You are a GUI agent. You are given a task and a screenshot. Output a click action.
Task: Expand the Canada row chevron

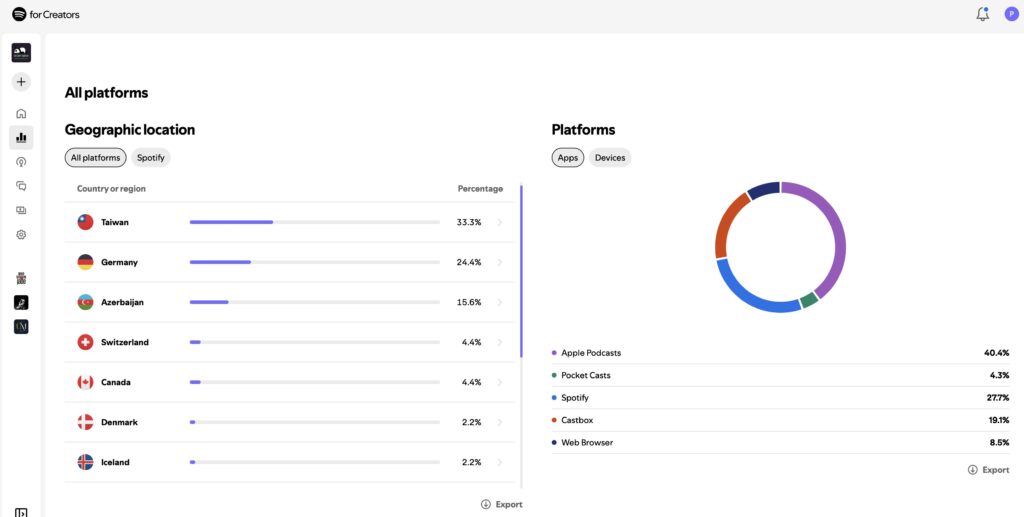click(500, 383)
